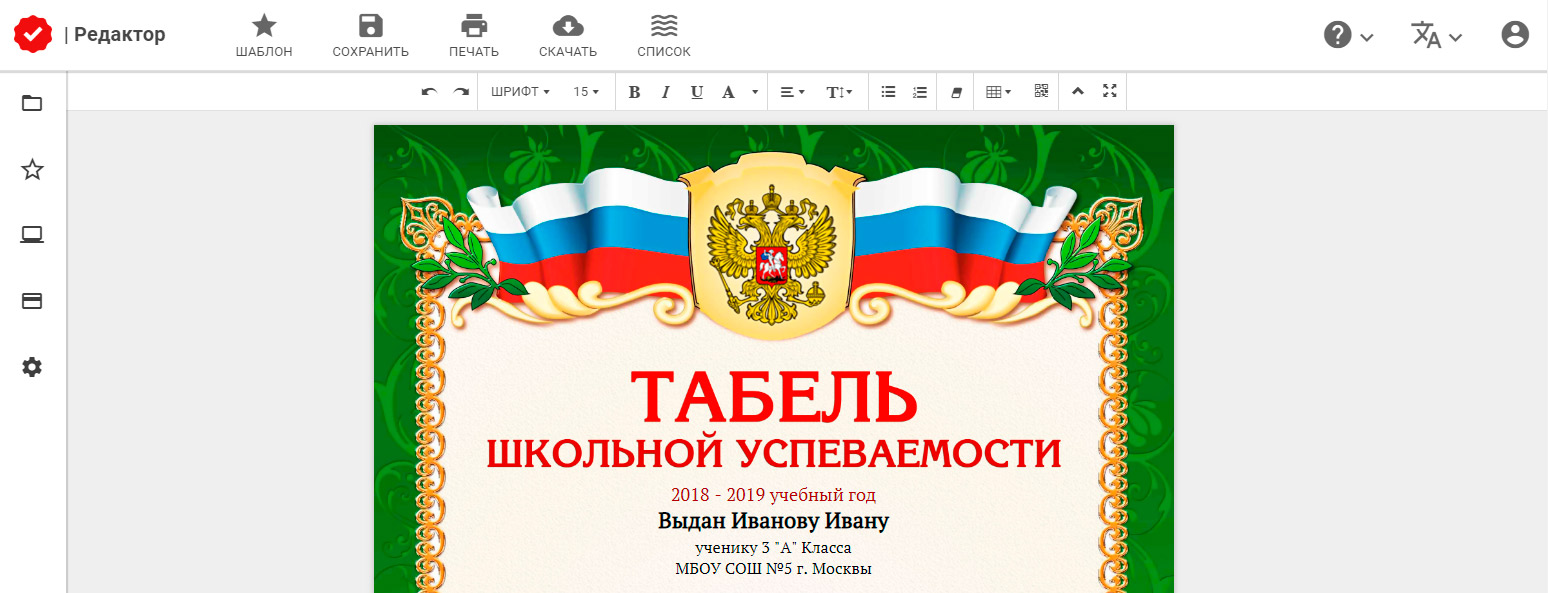Collapse the toolbar with the chevron

pyautogui.click(x=1077, y=91)
